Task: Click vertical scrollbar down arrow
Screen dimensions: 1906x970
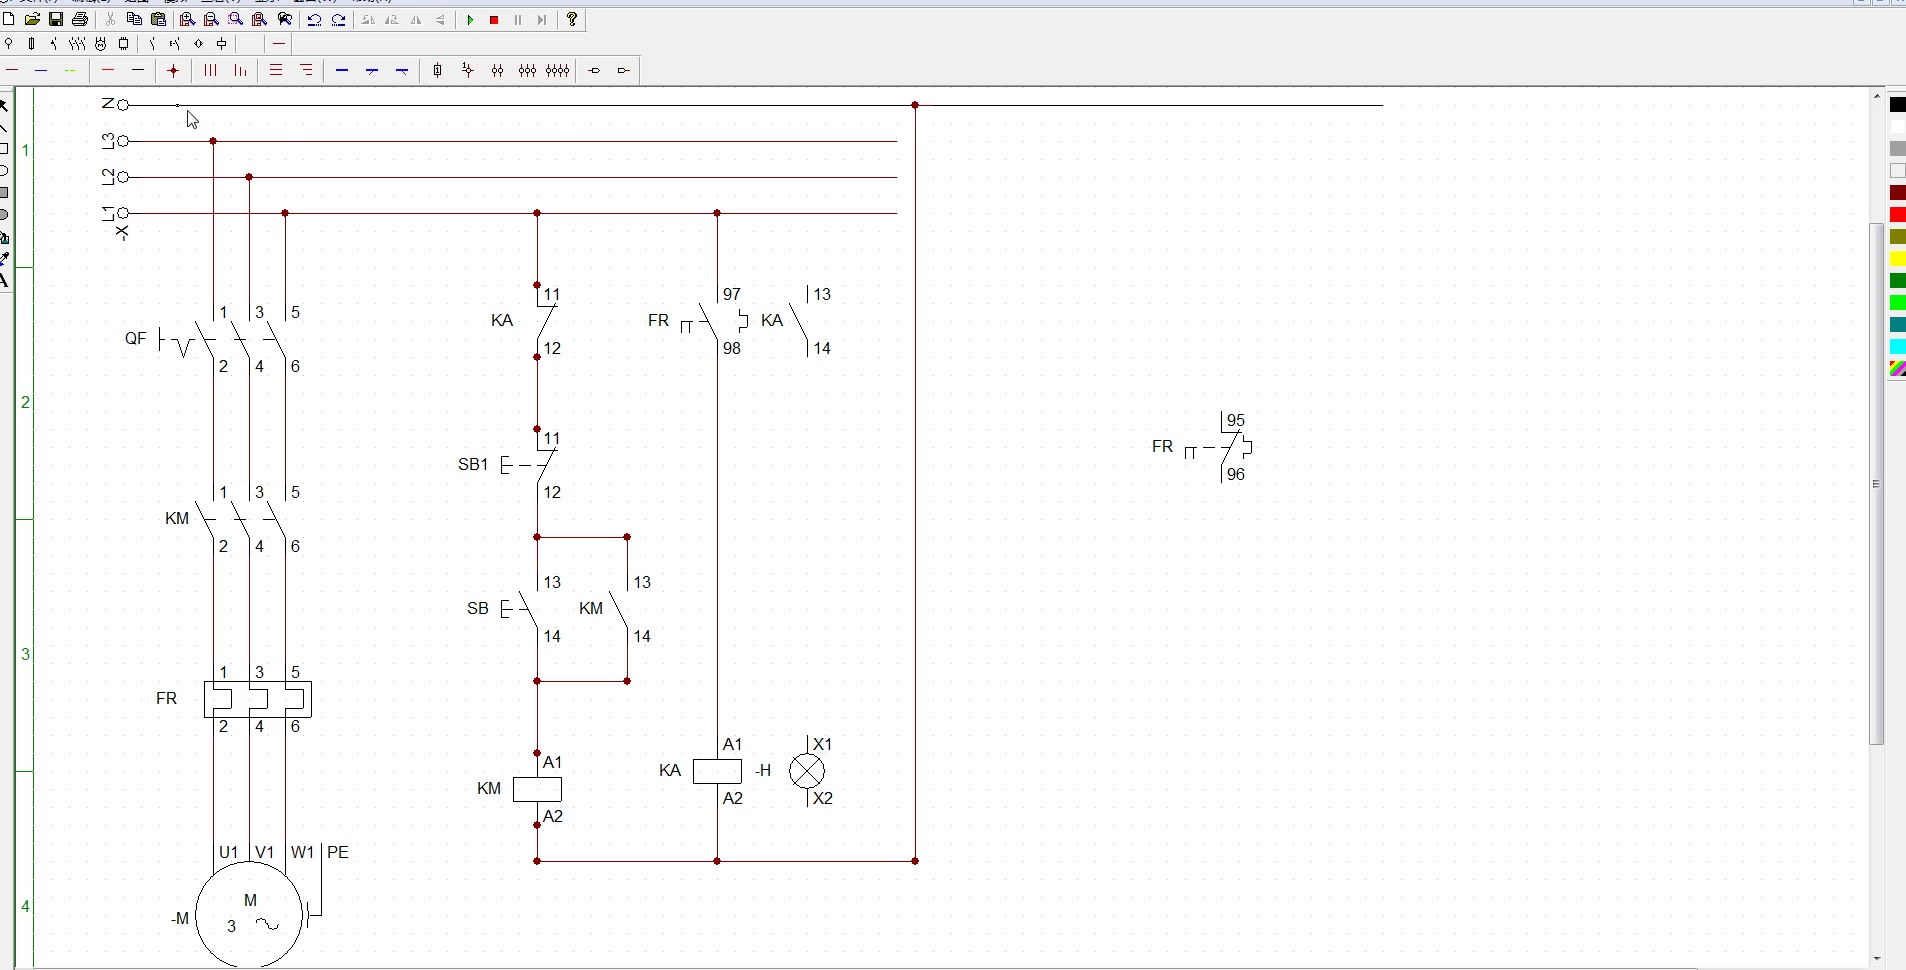Action: [1878, 960]
